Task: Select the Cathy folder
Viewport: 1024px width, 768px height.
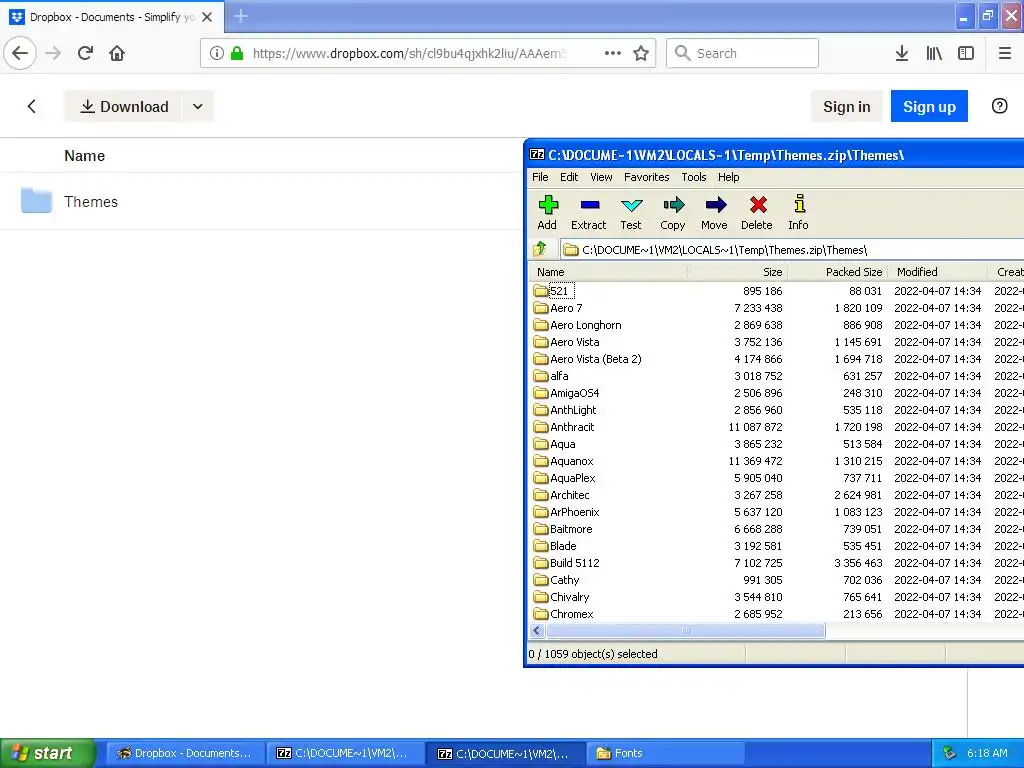Action: tap(564, 579)
